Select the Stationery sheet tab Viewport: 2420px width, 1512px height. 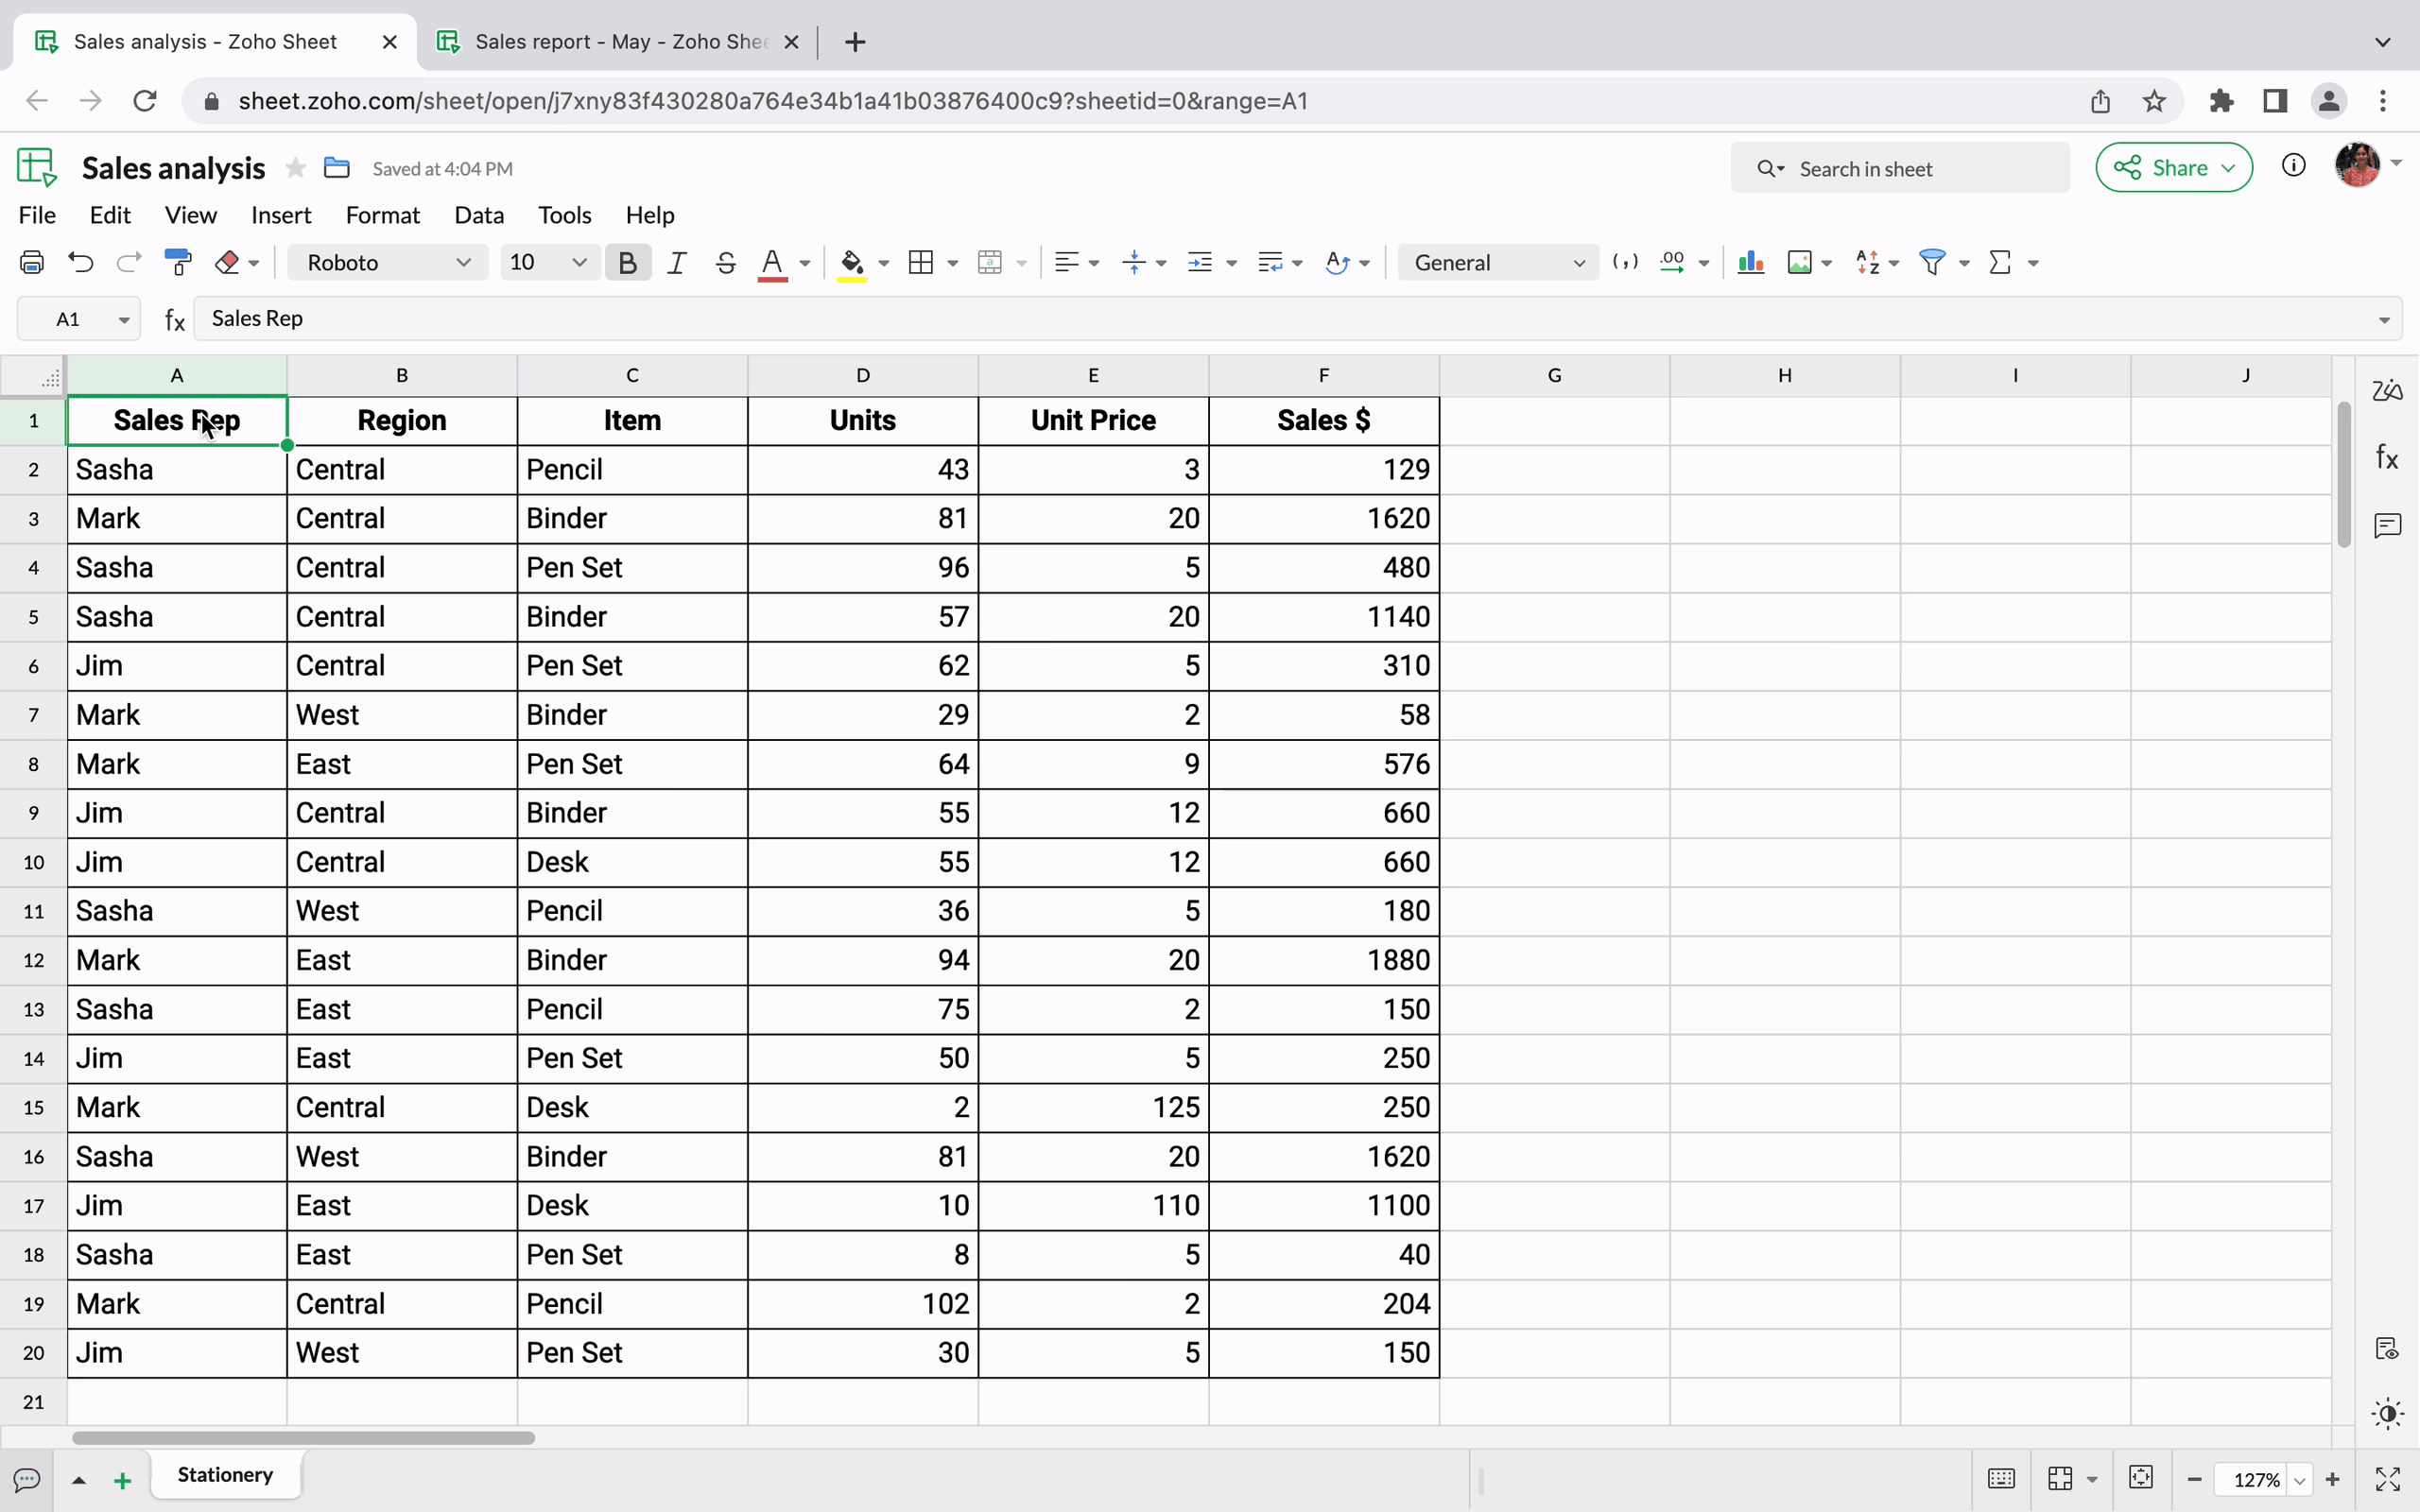225,1475
